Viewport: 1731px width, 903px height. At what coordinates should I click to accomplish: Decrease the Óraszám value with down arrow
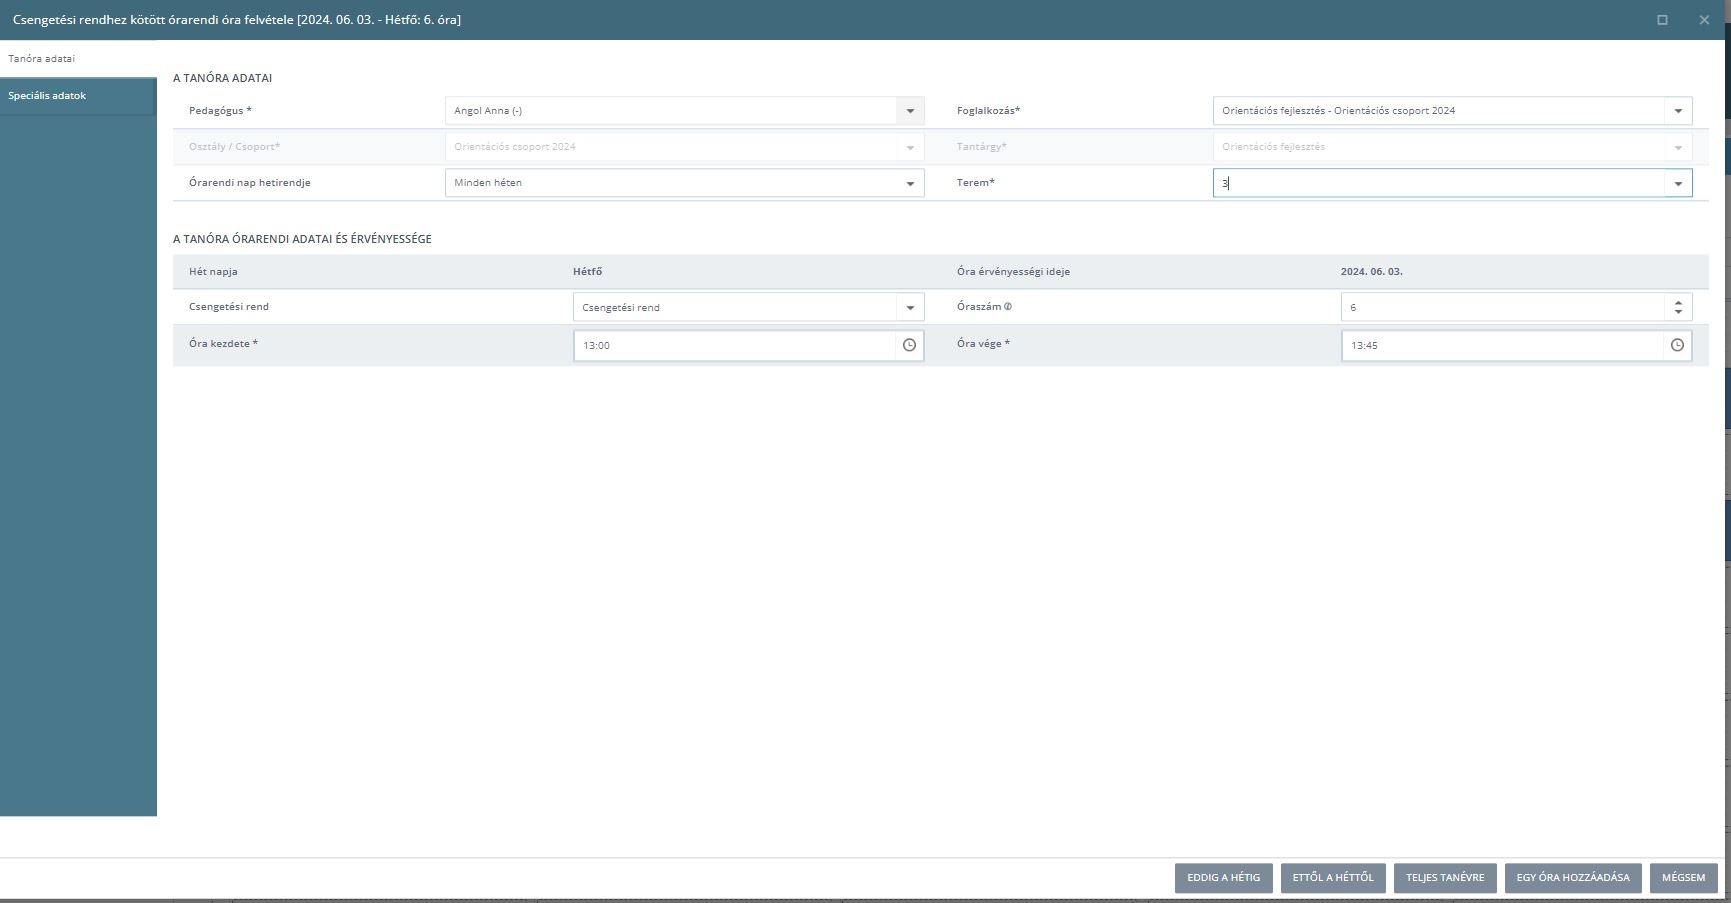click(1678, 312)
